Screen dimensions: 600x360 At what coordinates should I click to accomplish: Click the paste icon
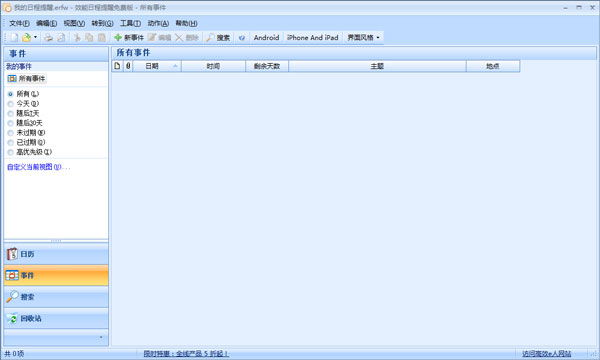click(101, 37)
